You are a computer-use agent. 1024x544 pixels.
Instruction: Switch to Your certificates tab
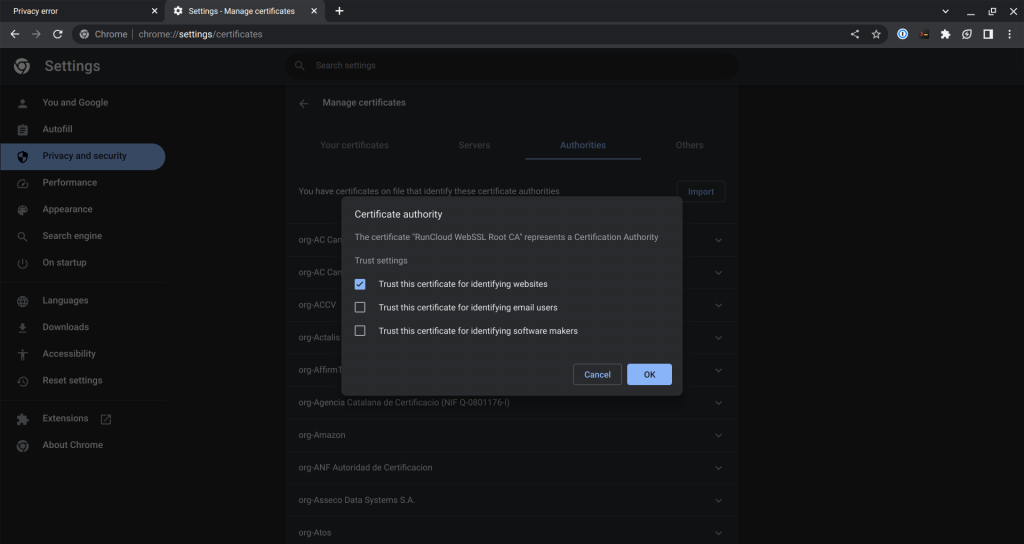354,145
